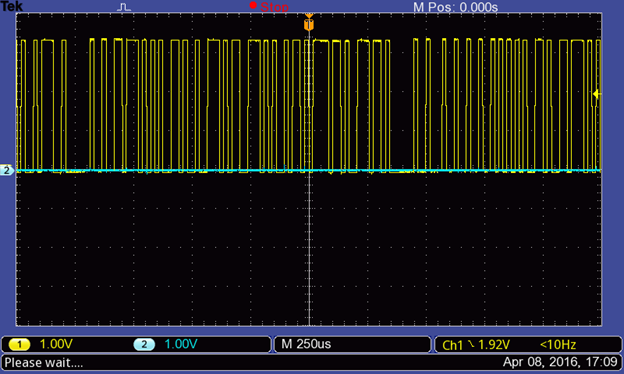
Task: Click the Stop acquisition status text
Action: [274, 7]
